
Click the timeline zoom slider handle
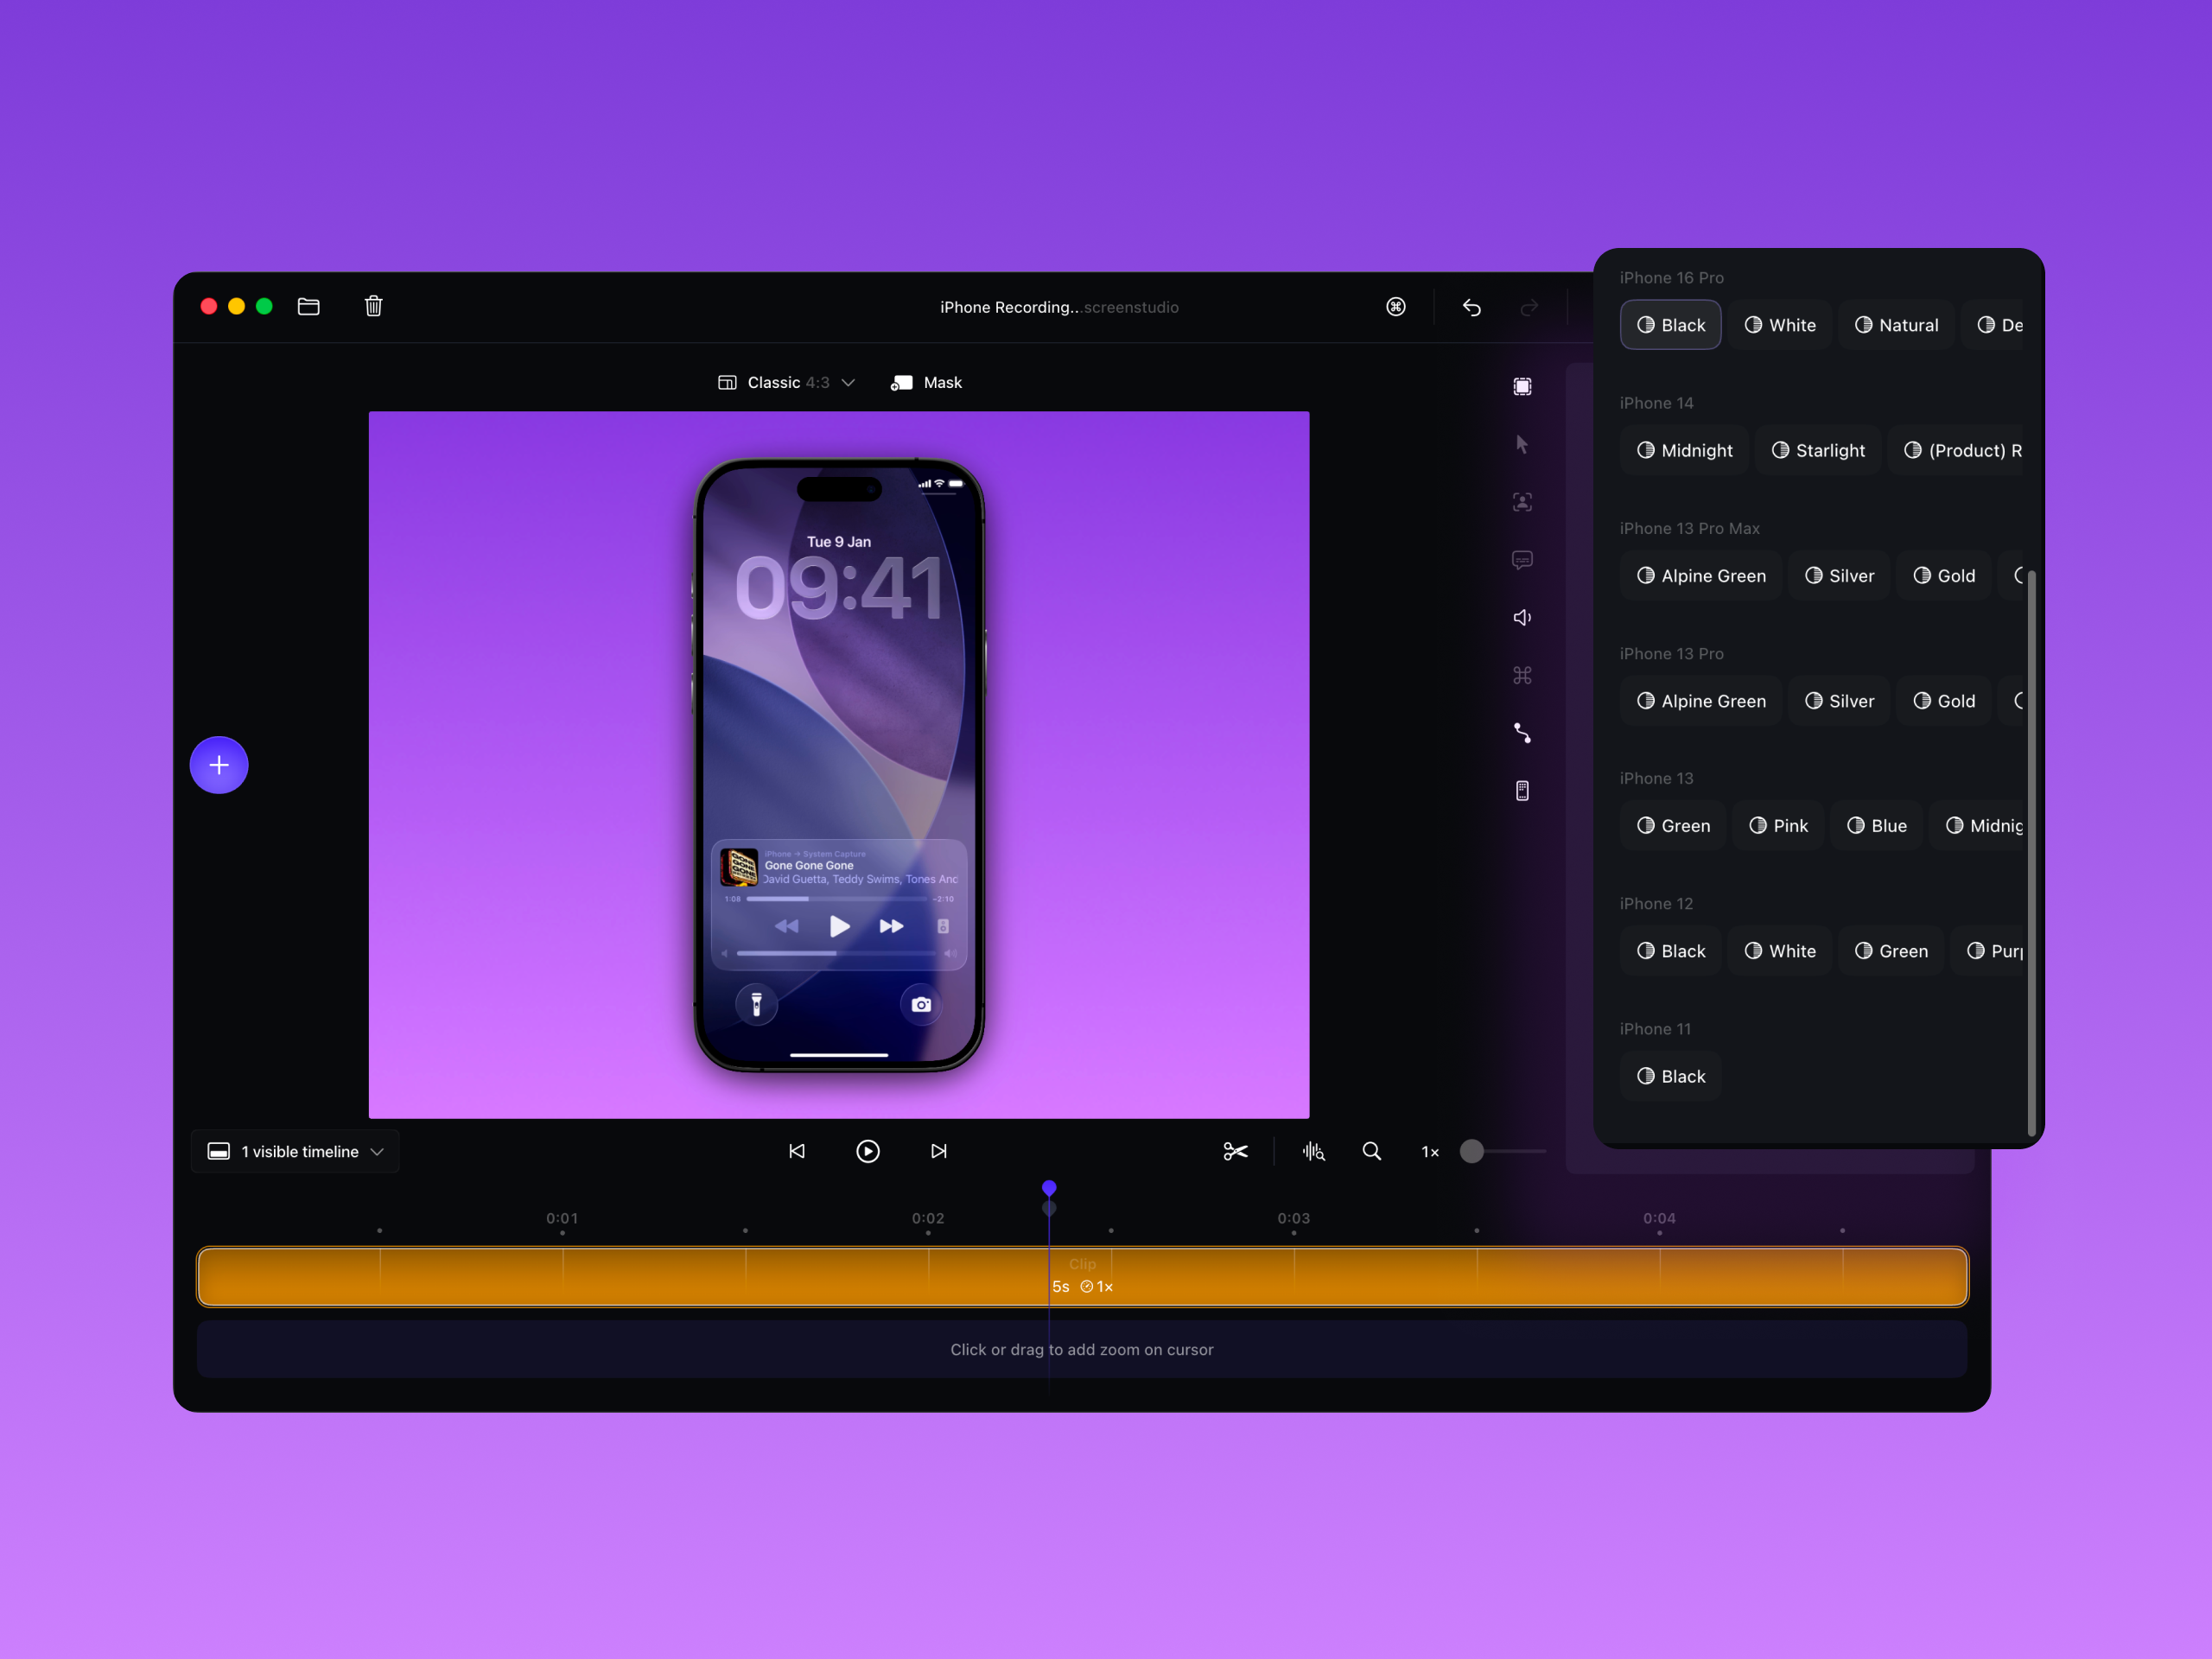(1471, 1151)
